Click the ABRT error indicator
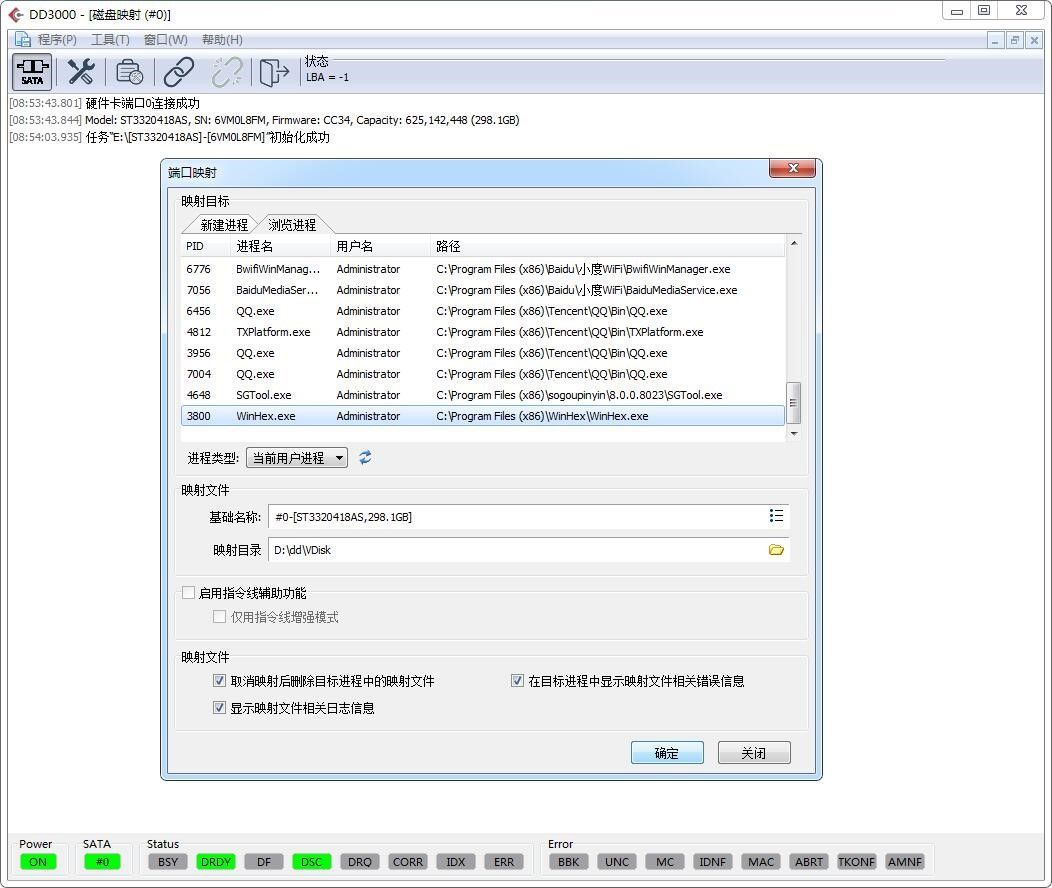Viewport: 1052px width, 888px height. (x=808, y=862)
